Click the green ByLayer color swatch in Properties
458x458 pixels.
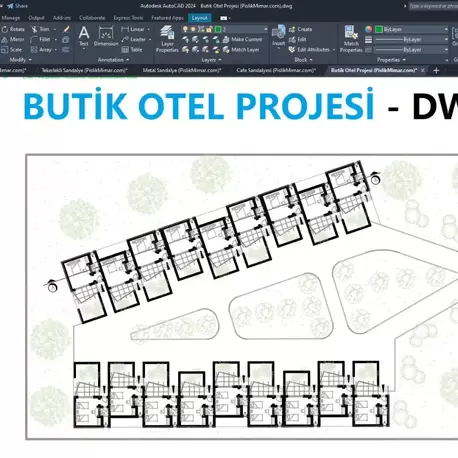pos(379,29)
